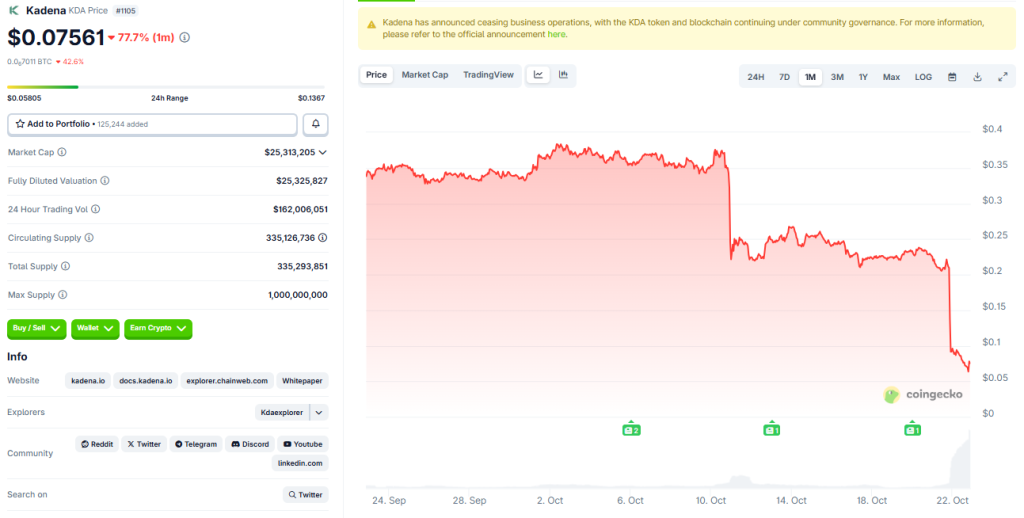This screenshot has height=518, width=1024.
Task: Open the calendar date range picker
Action: (x=952, y=77)
